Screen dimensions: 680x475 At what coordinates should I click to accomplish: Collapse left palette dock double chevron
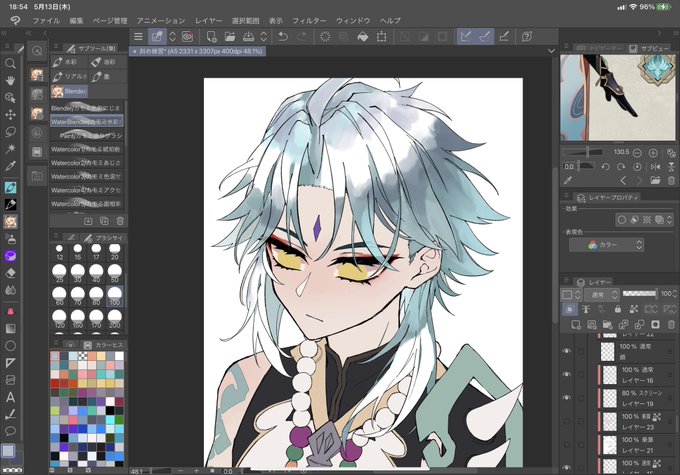tap(4, 33)
